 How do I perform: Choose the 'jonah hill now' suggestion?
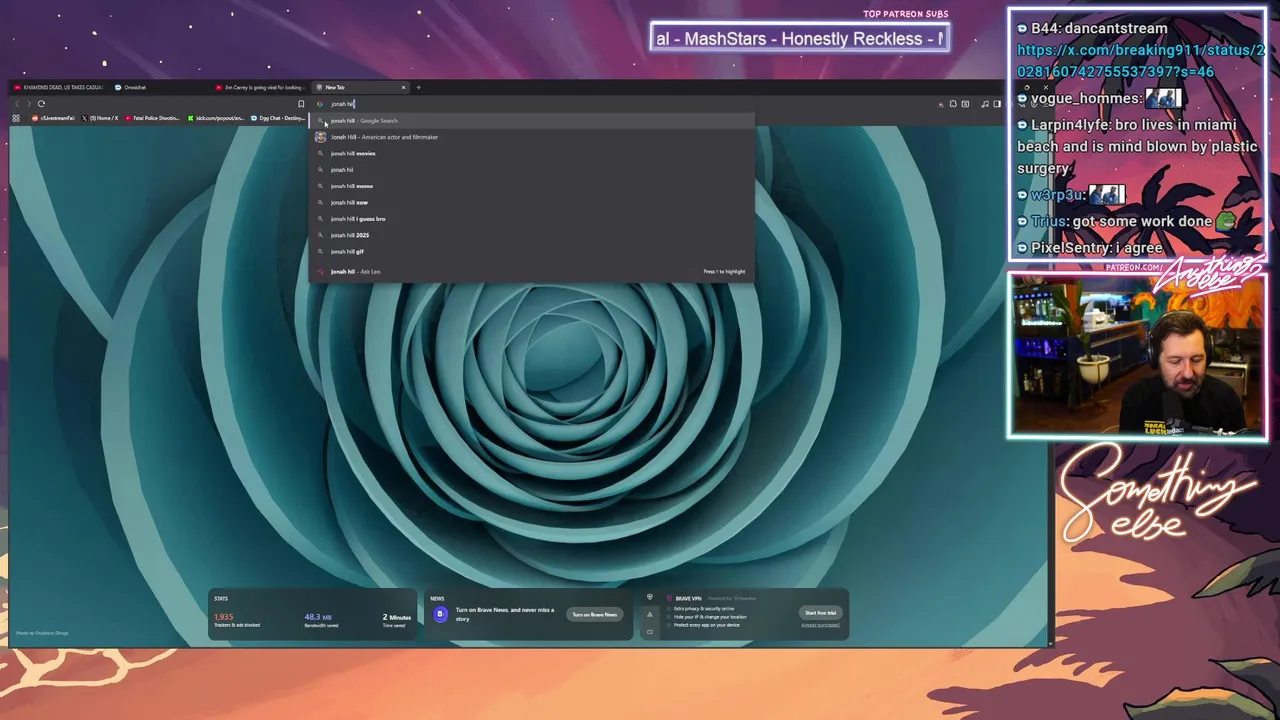pos(532,202)
